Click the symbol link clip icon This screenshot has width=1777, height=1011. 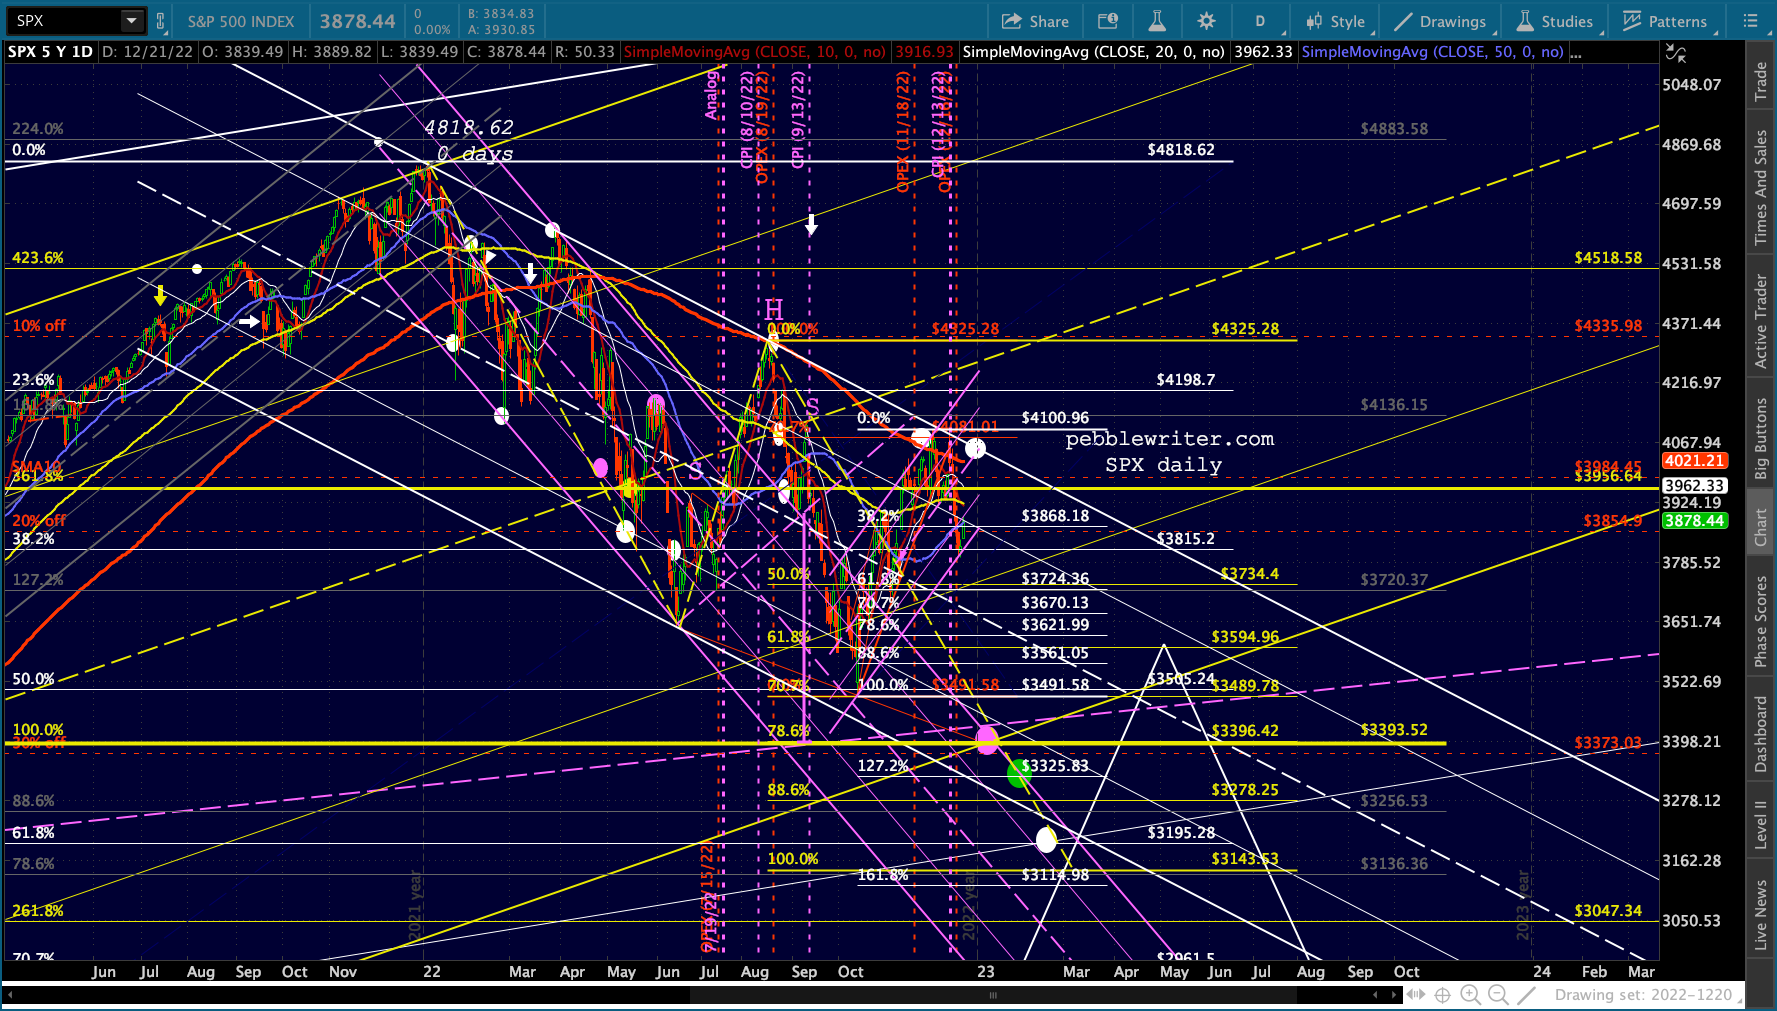point(160,21)
